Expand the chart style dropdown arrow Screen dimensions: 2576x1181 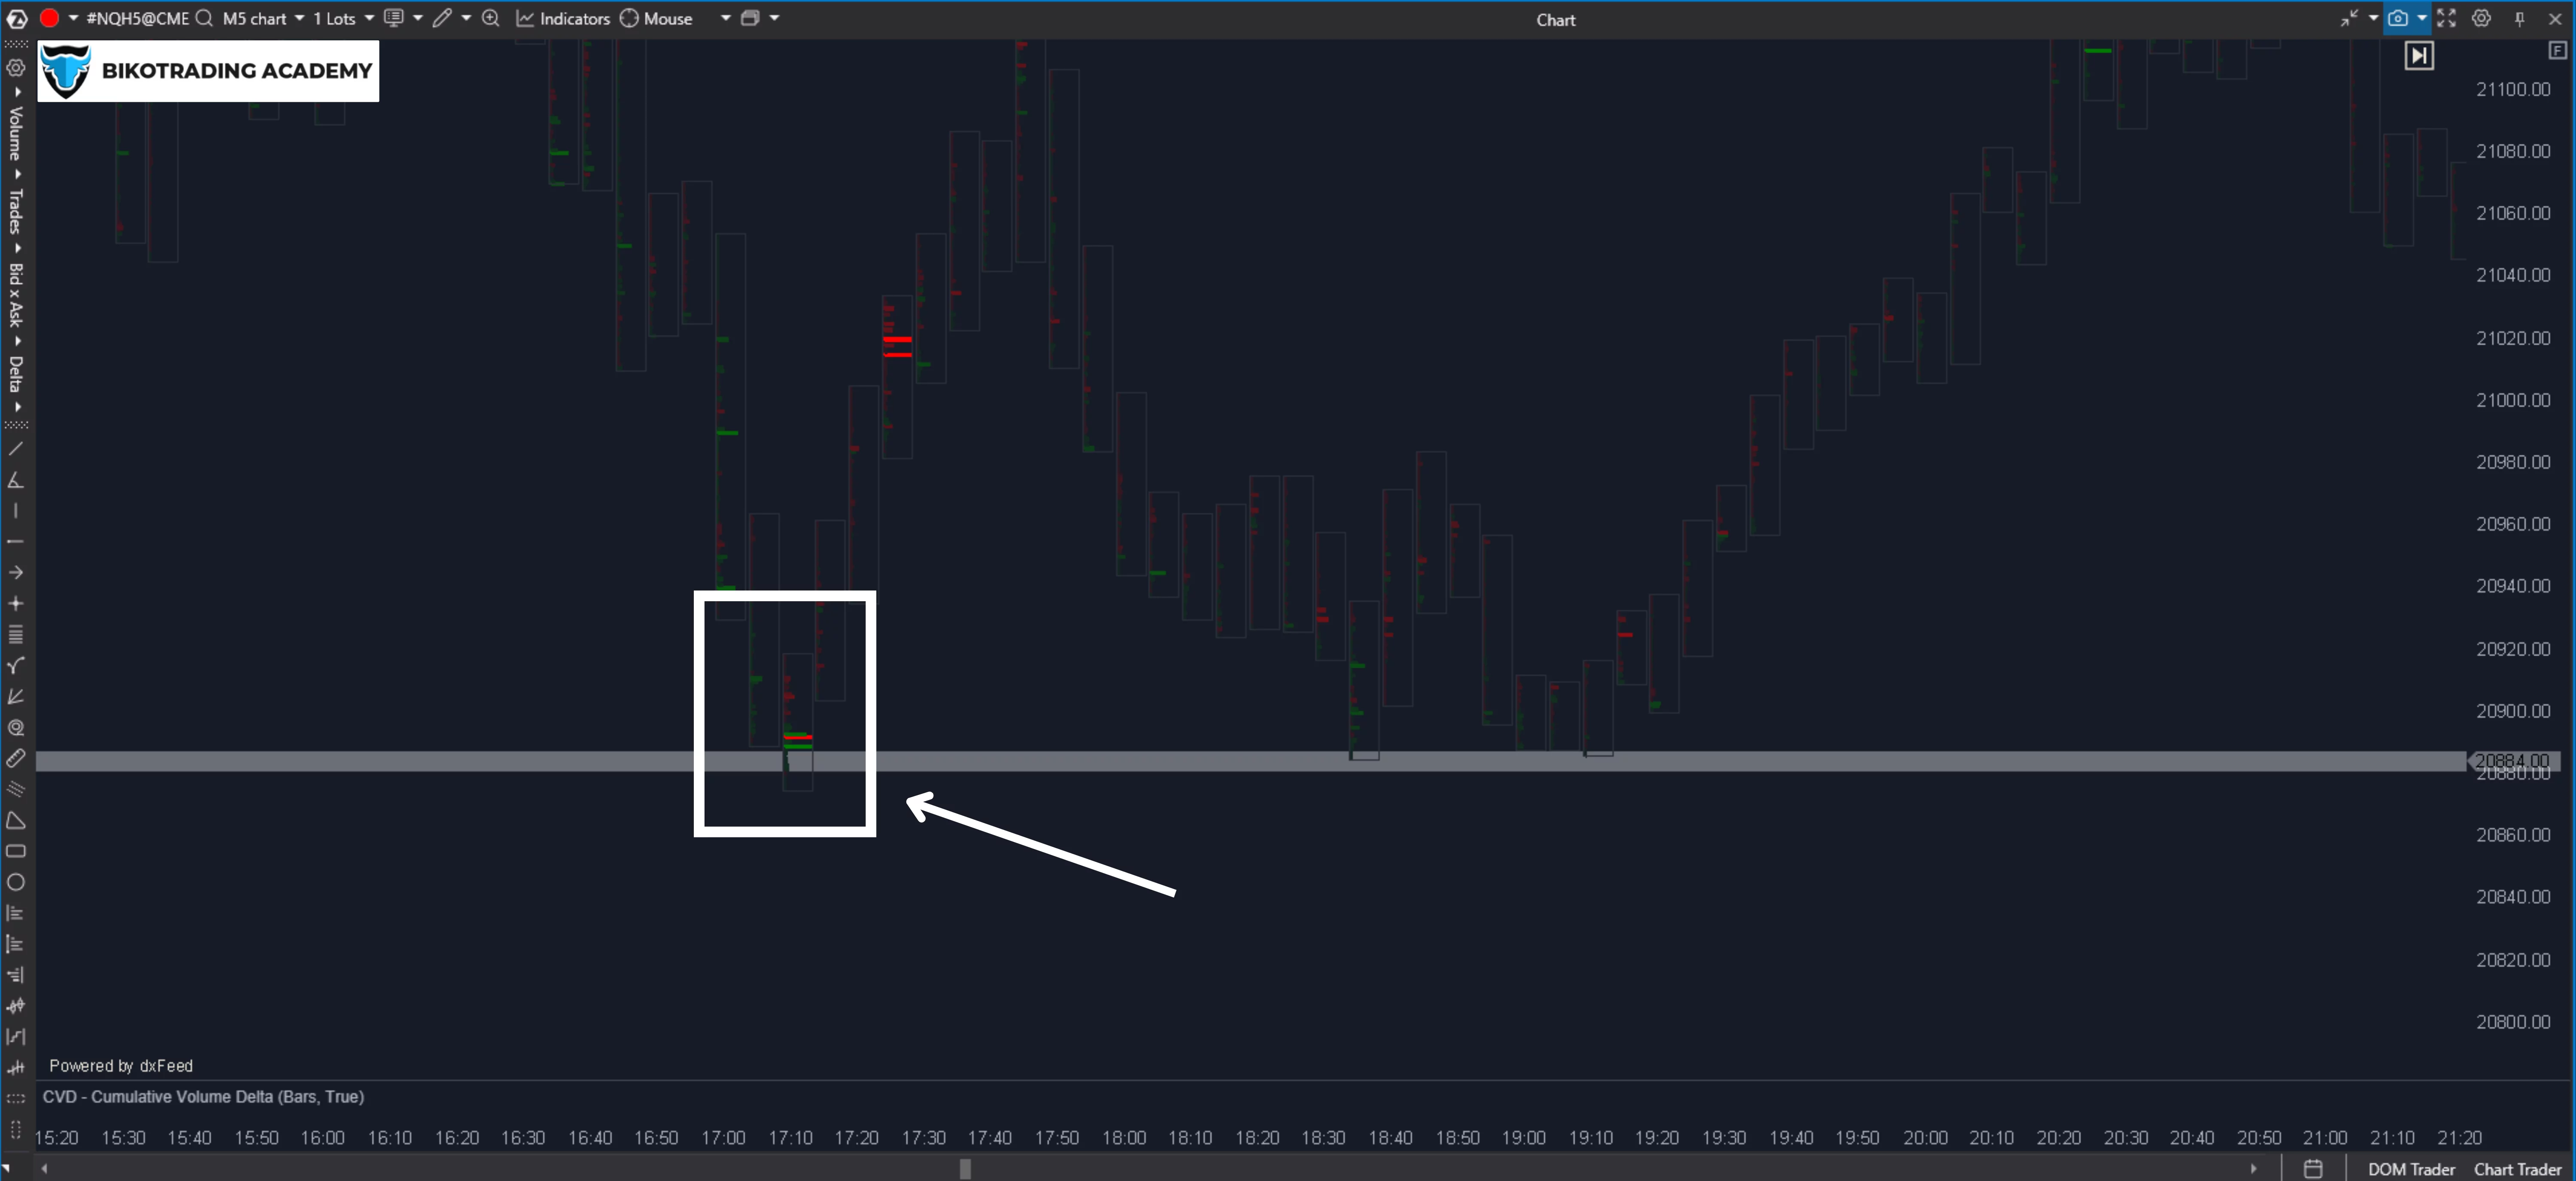(418, 18)
